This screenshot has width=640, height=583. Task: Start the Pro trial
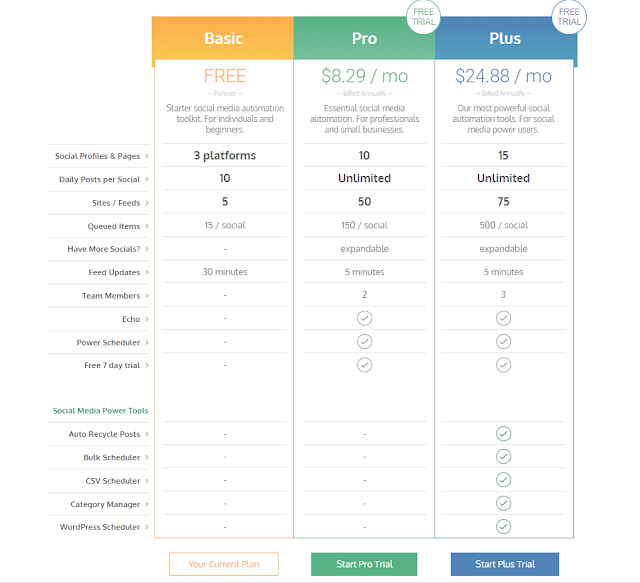point(364,564)
